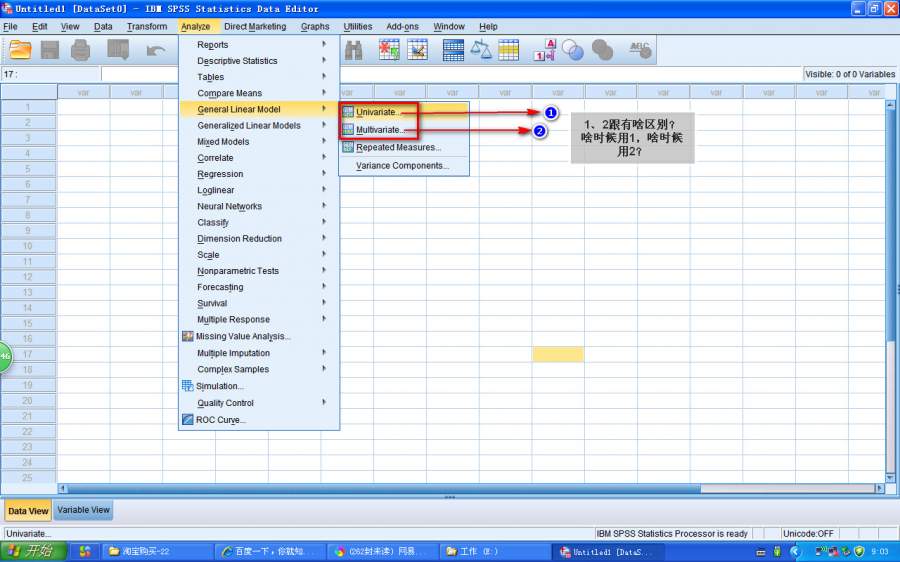Click the Insert Variable toolbar icon
900x562 pixels.
(x=417, y=50)
